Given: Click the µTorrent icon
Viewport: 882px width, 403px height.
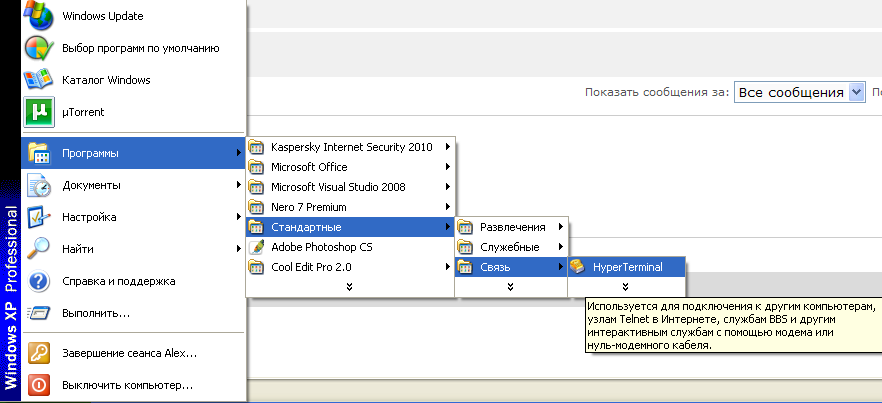Looking at the screenshot, I should pos(38,111).
